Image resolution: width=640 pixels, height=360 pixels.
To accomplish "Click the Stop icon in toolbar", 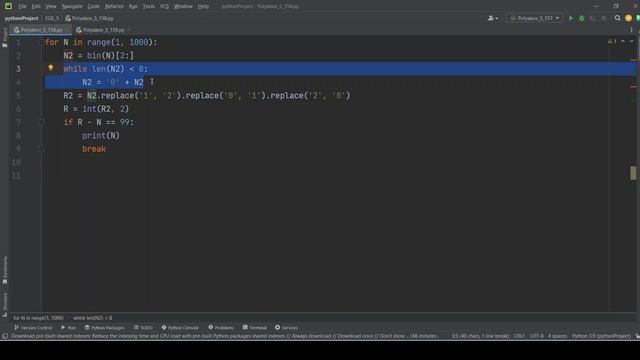I will click(x=604, y=18).
